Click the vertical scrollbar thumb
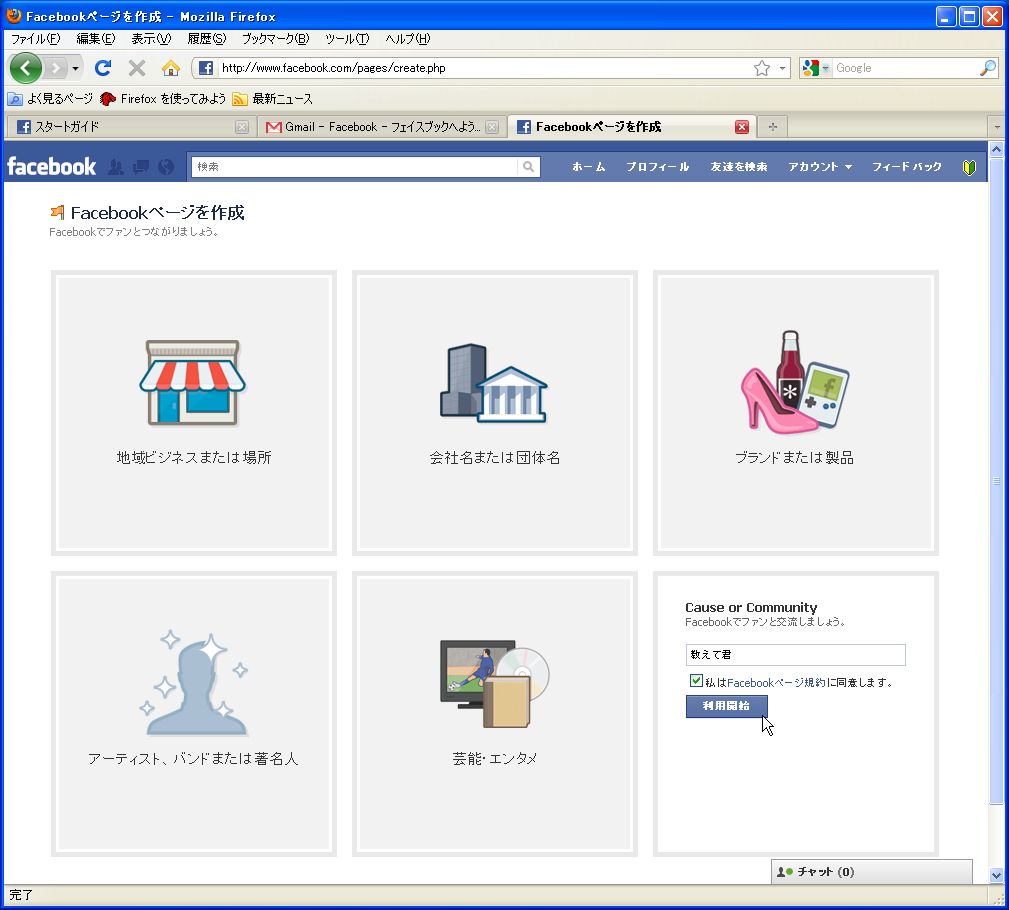 pyautogui.click(x=997, y=481)
